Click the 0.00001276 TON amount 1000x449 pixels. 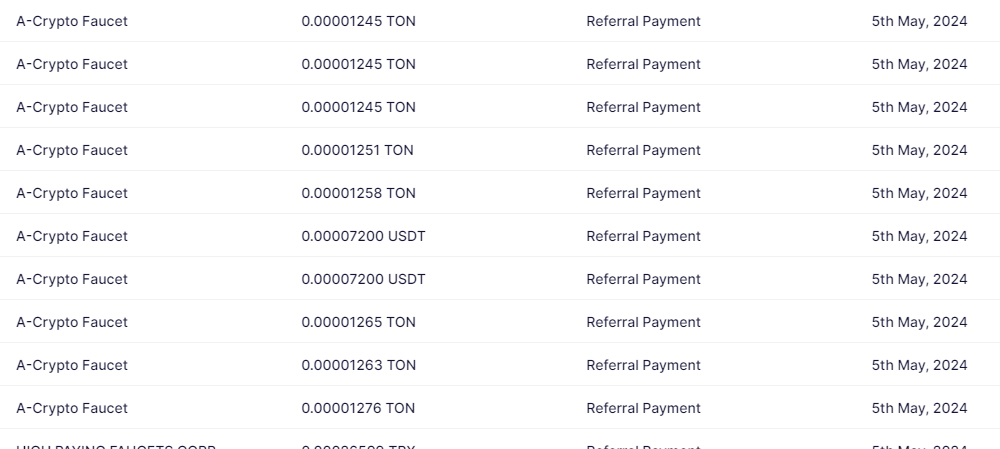point(358,408)
